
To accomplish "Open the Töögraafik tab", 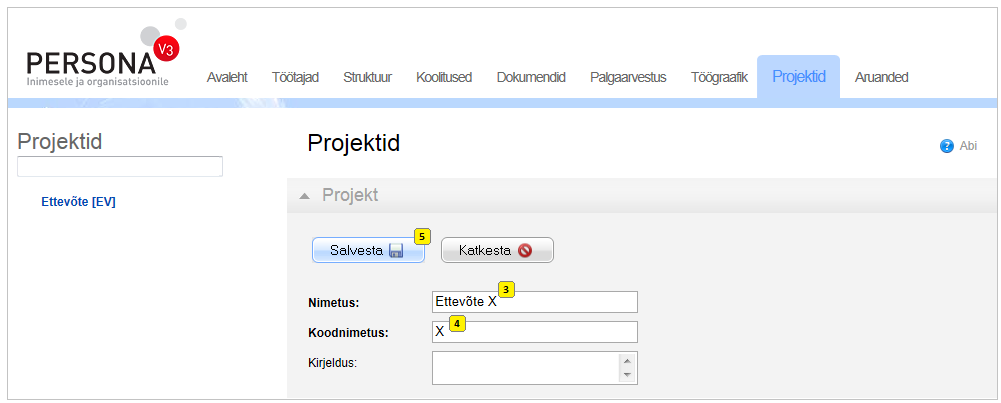I will click(719, 77).
